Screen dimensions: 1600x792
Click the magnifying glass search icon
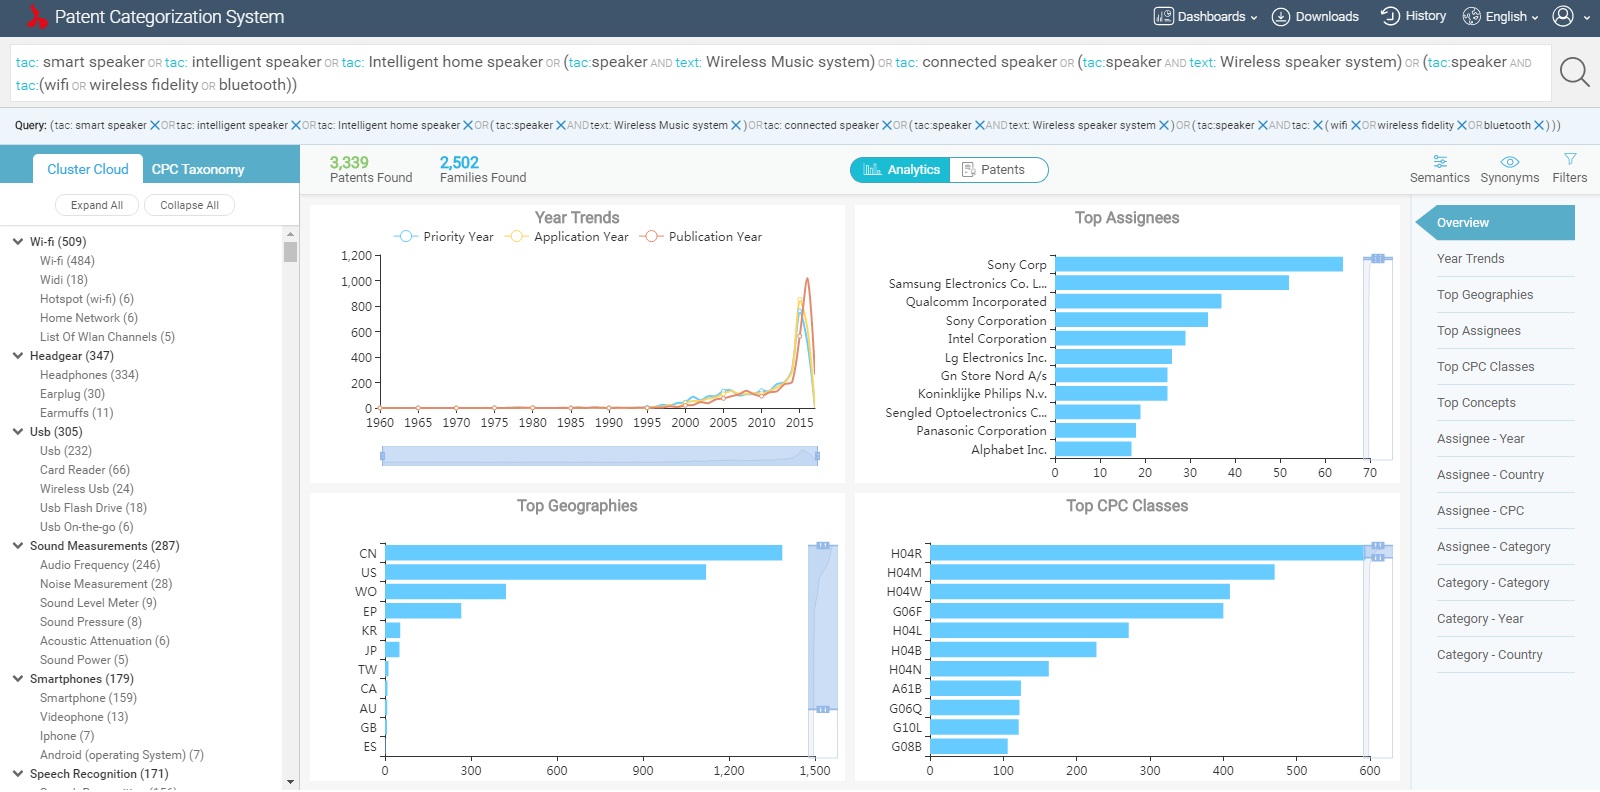click(x=1574, y=72)
